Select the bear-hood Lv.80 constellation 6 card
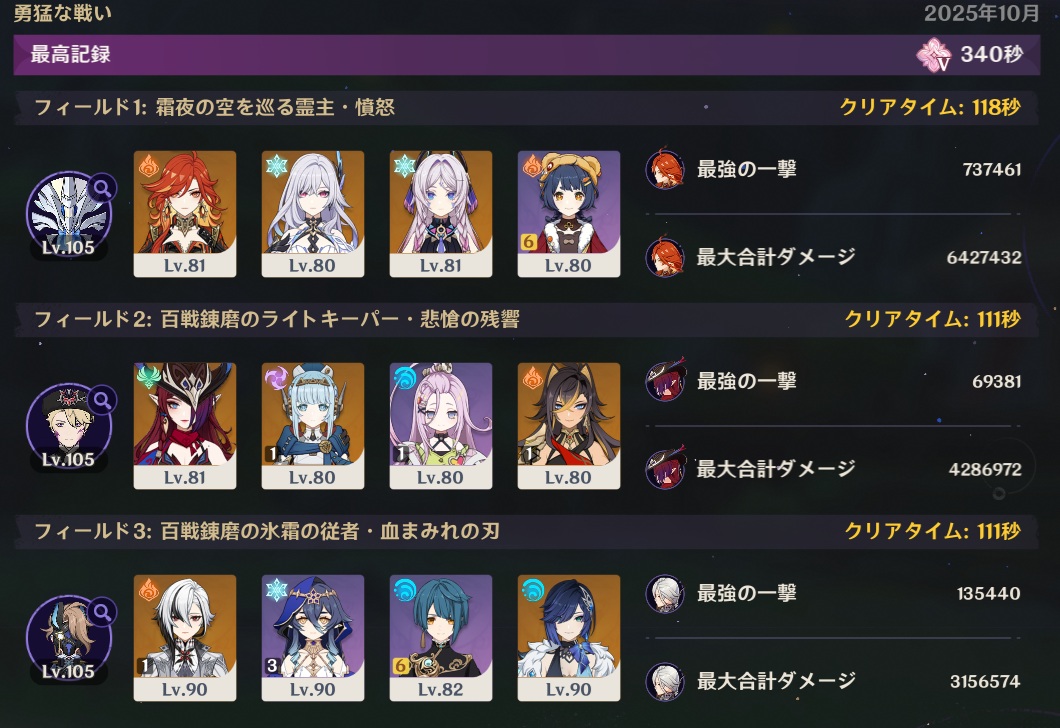 (569, 214)
